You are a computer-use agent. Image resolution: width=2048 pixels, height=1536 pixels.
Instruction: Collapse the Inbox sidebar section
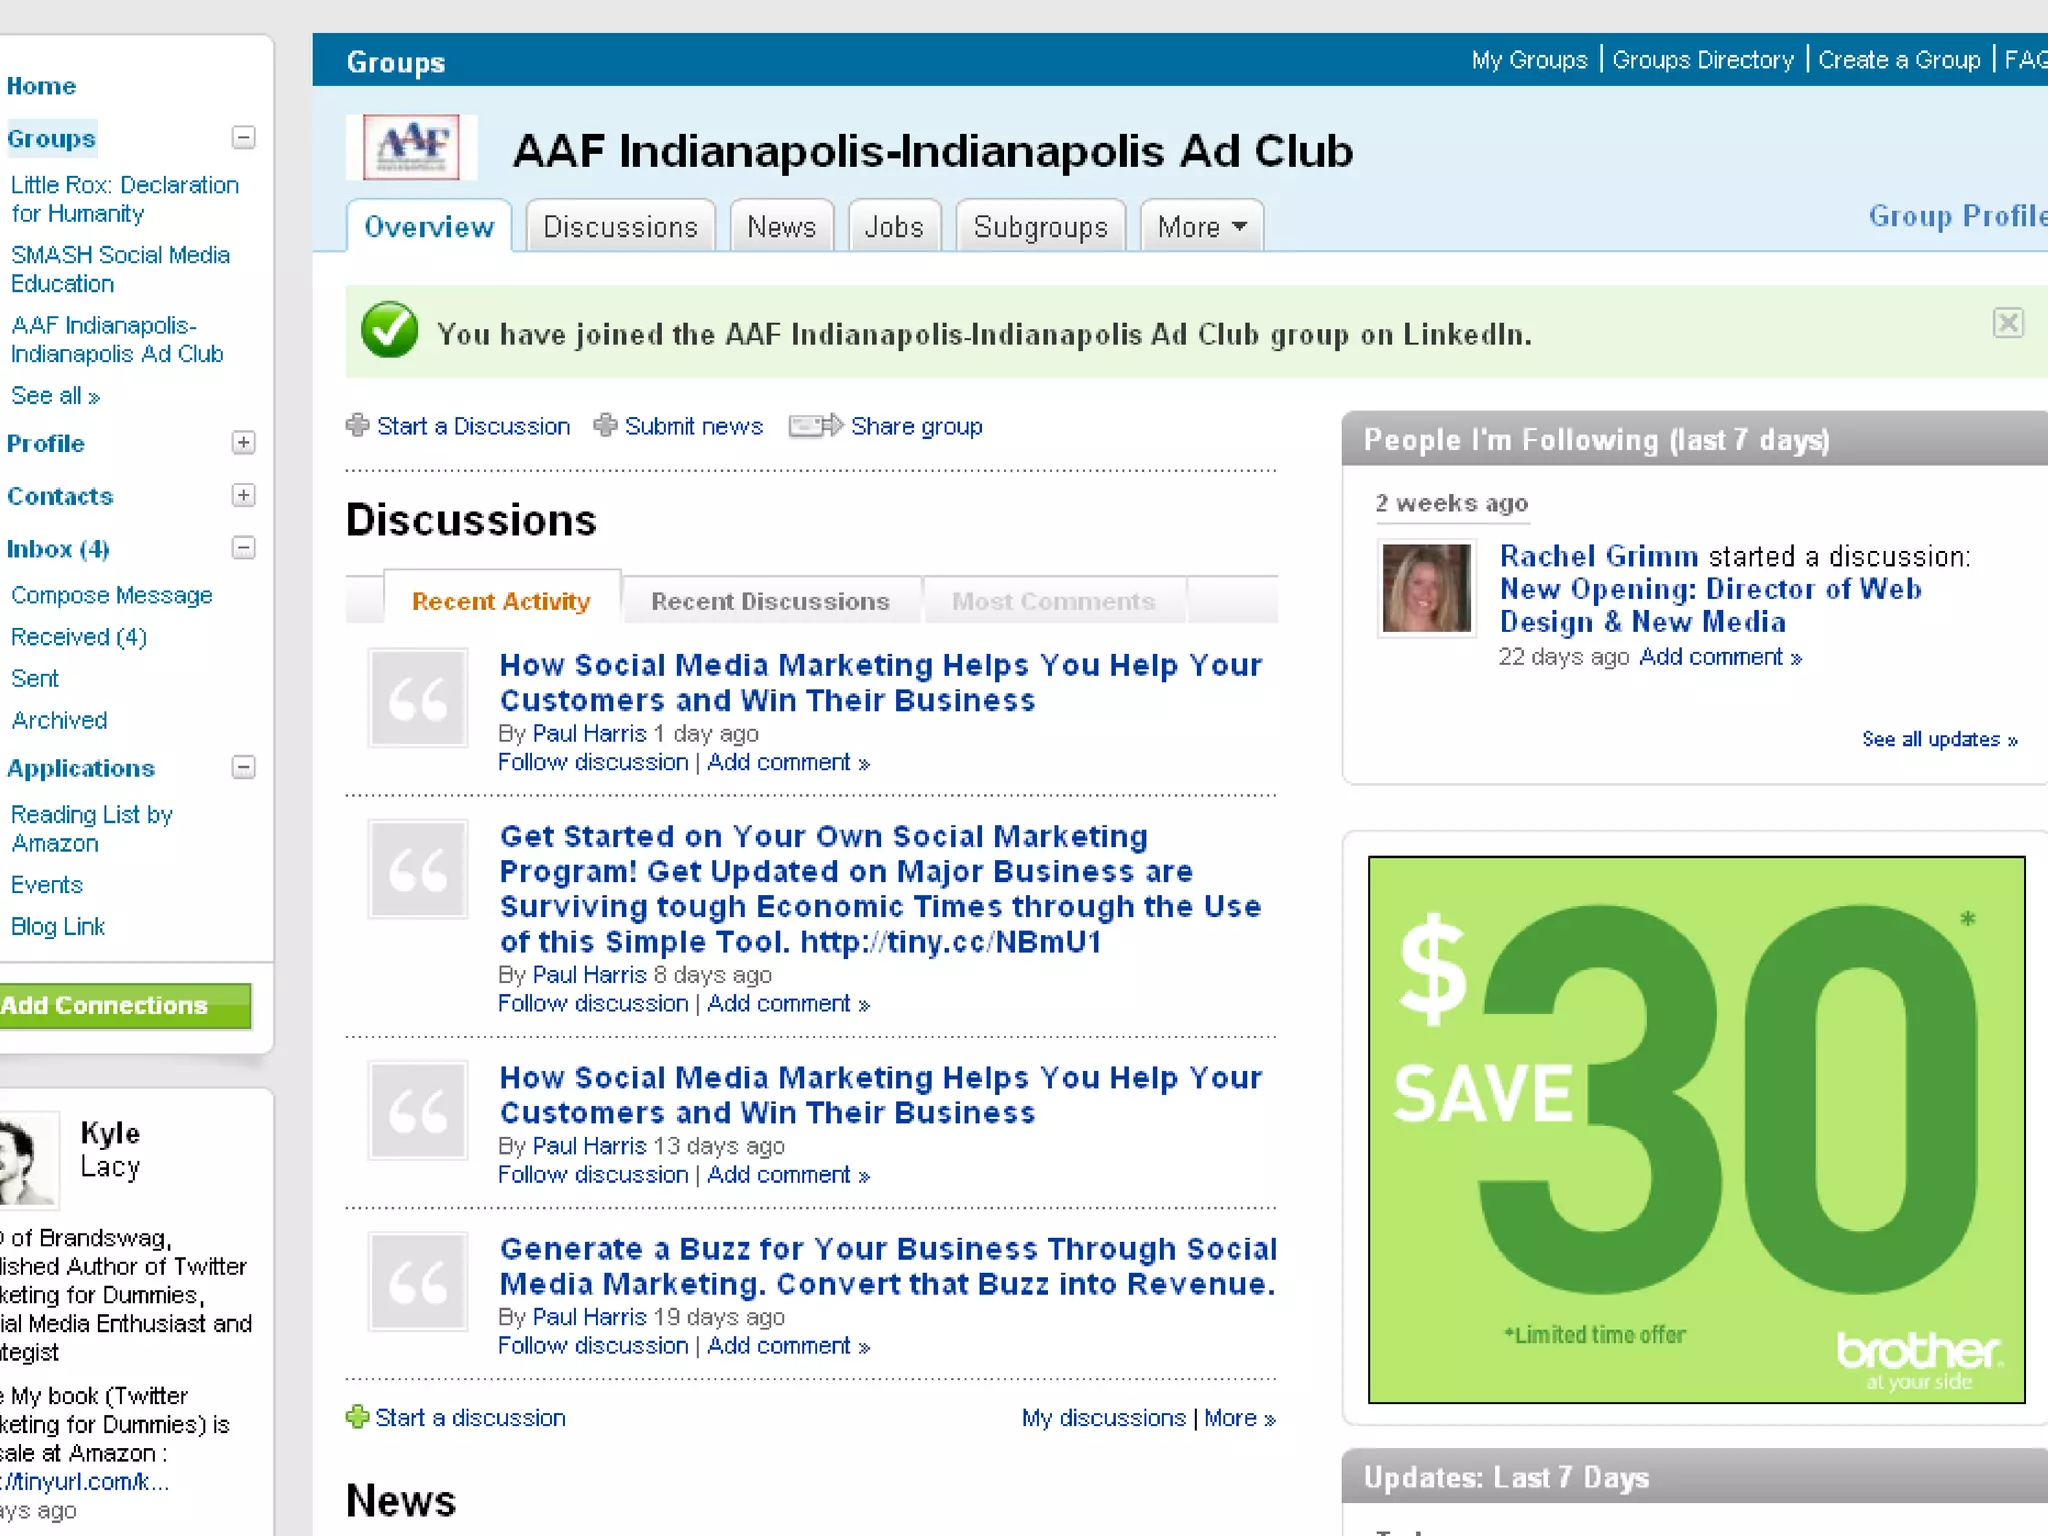point(243,548)
